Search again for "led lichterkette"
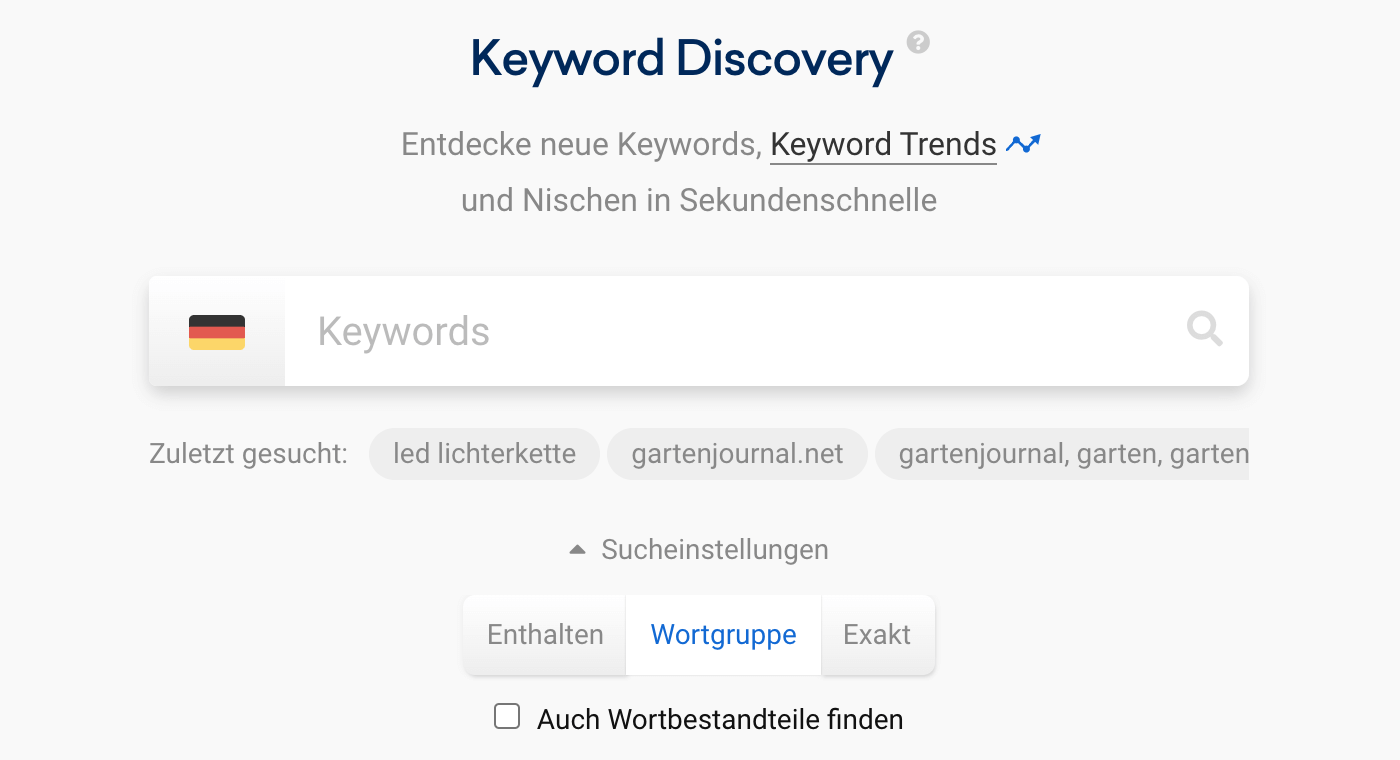The height and width of the screenshot is (760, 1400). [x=484, y=455]
